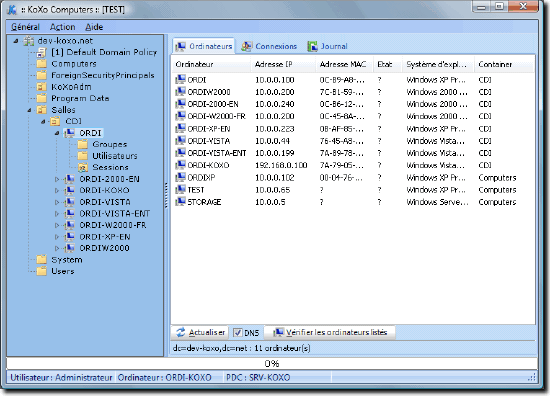Open the Aide menu
Image resolution: width=550 pixels, height=396 pixels.
[94, 27]
